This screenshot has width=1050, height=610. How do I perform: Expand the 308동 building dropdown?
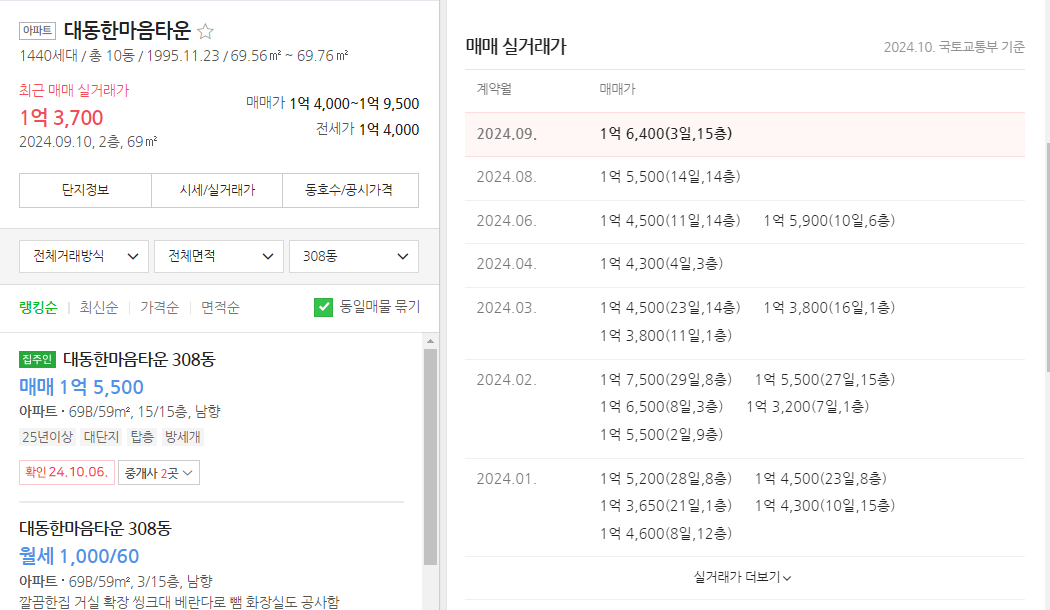(354, 256)
